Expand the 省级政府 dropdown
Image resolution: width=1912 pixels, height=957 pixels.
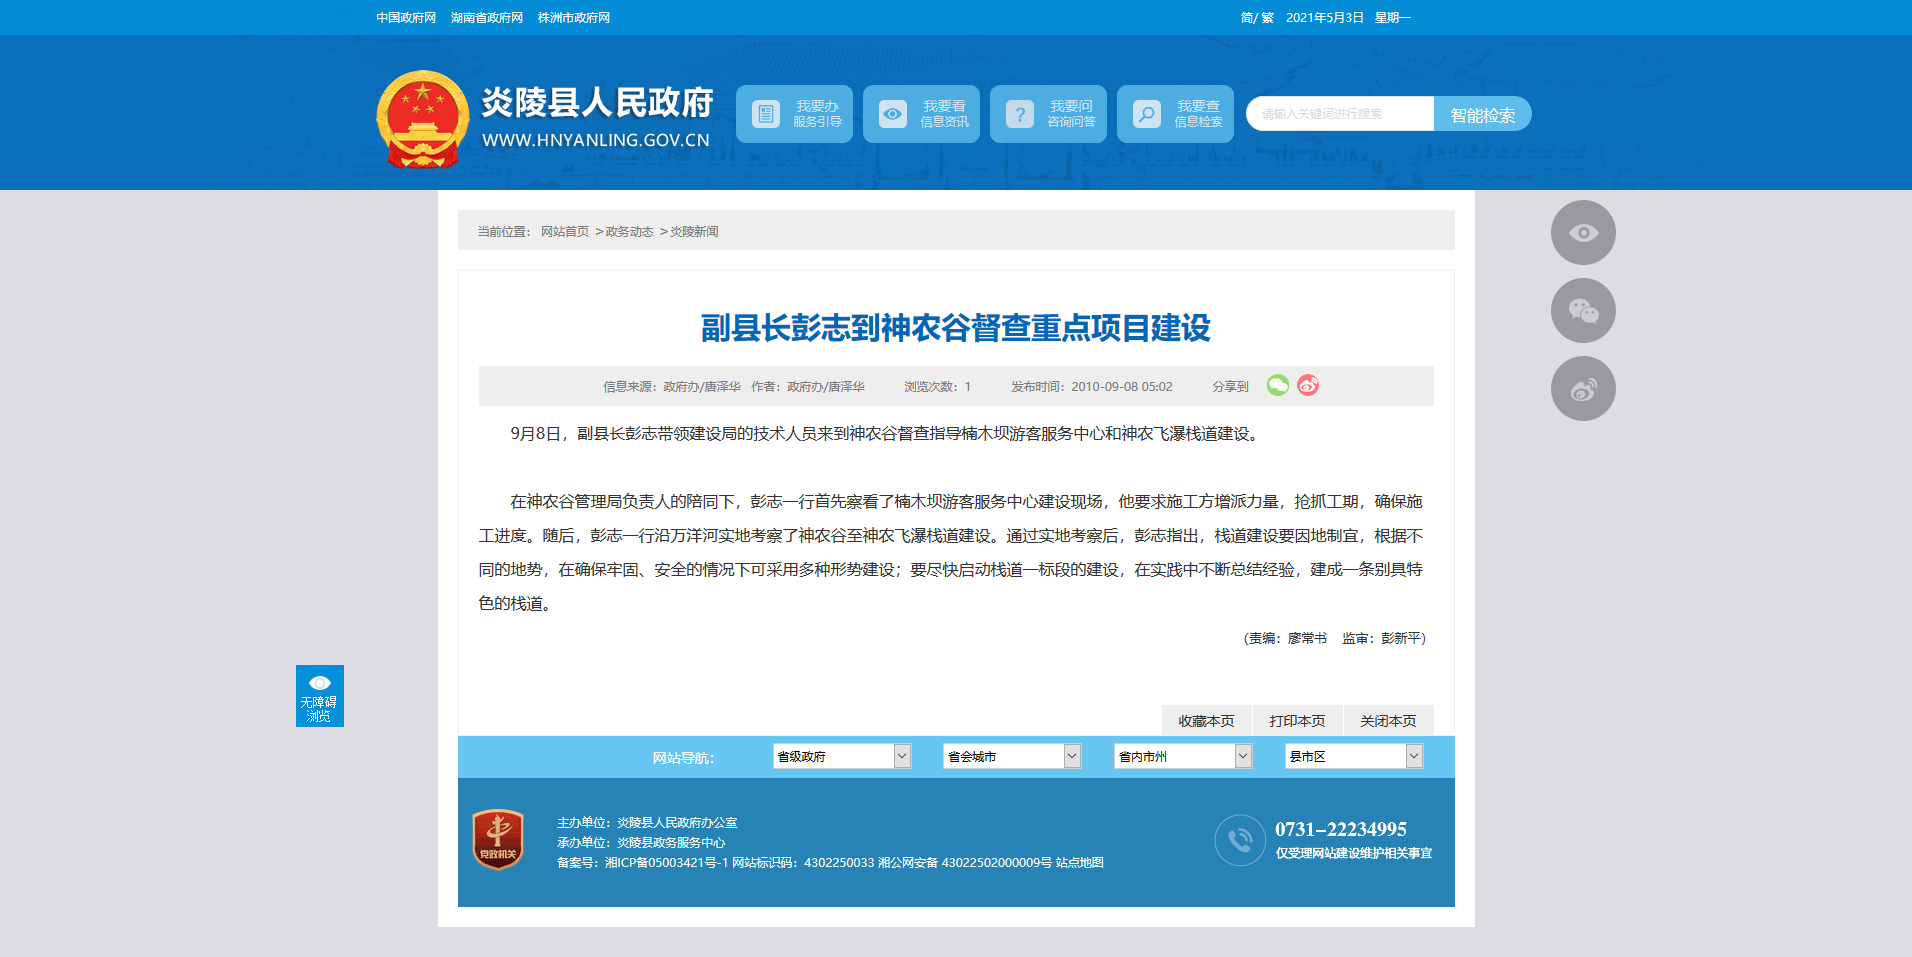842,756
